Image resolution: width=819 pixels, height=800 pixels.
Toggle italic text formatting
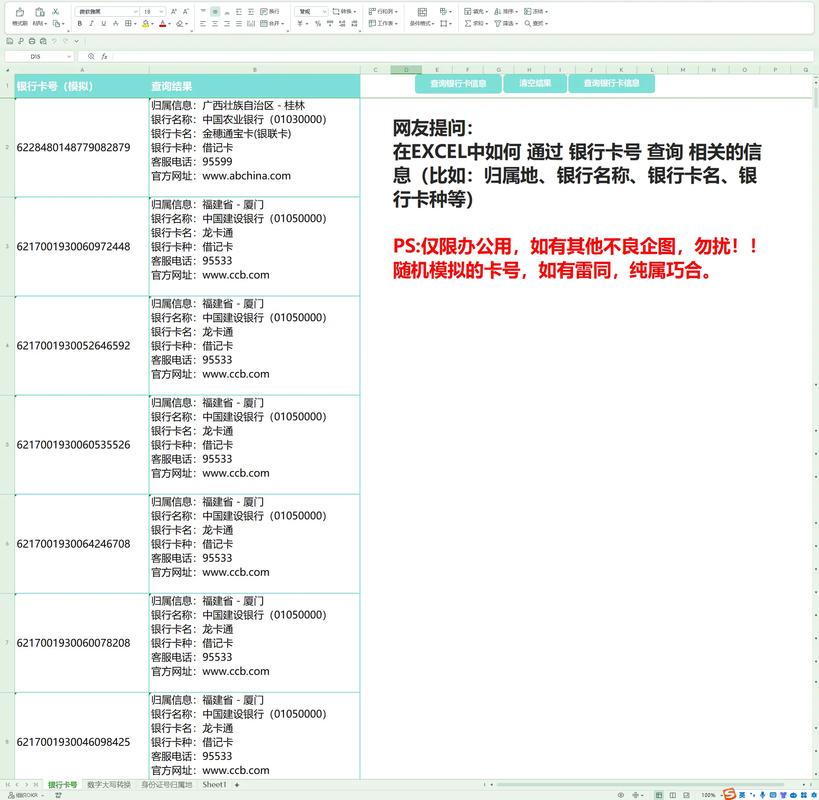tap(92, 23)
